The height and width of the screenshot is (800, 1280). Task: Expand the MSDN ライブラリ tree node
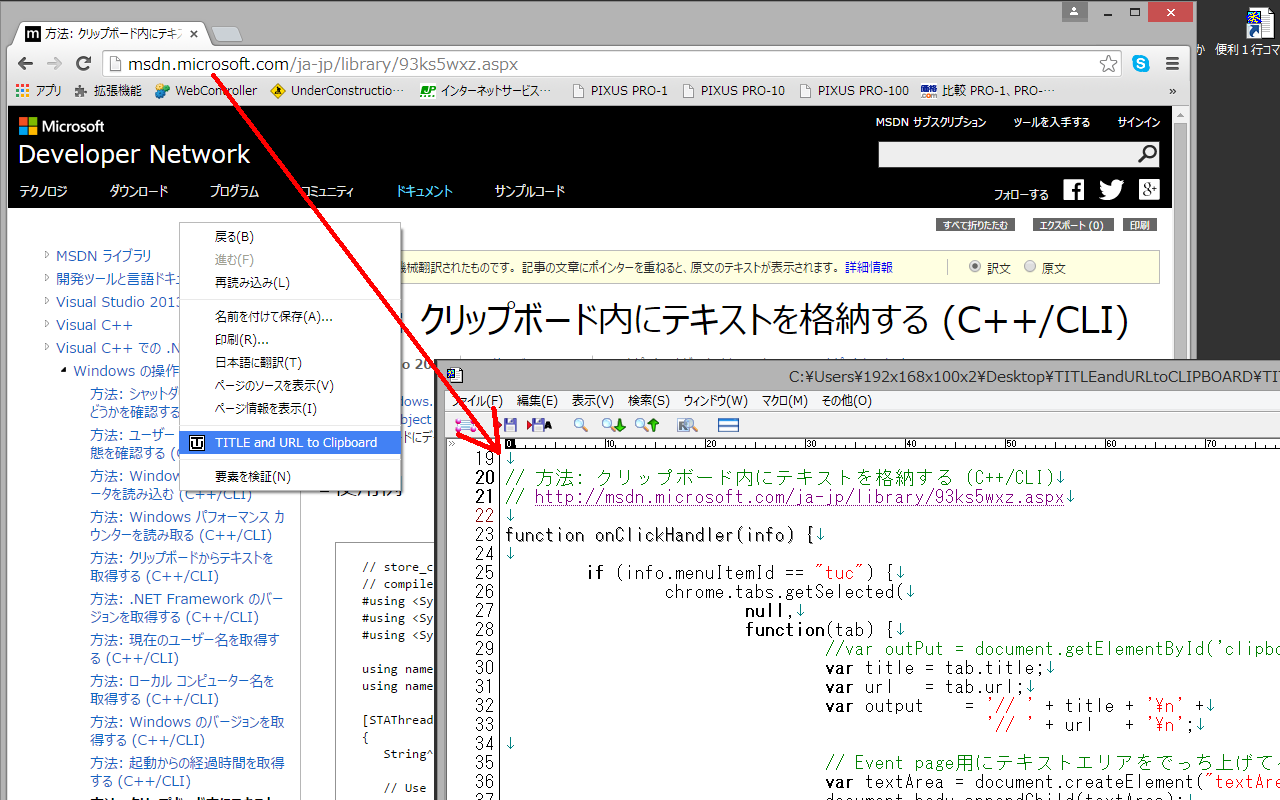(46, 255)
